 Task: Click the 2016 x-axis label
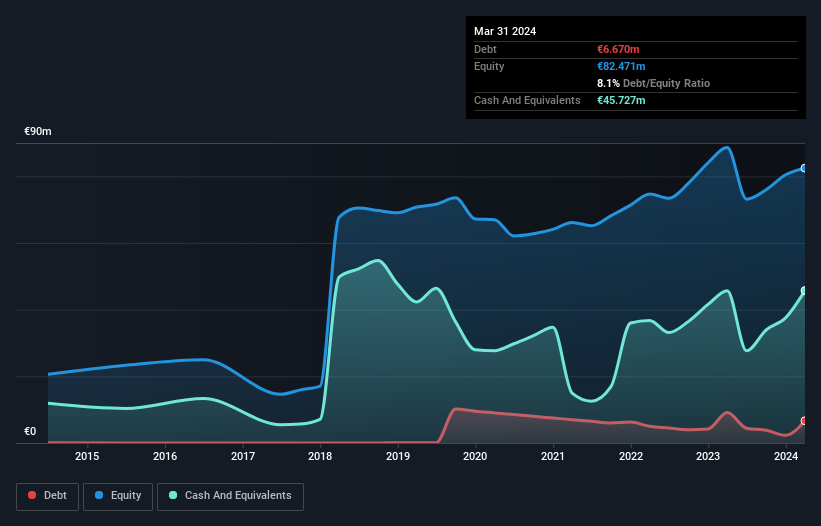pos(165,456)
